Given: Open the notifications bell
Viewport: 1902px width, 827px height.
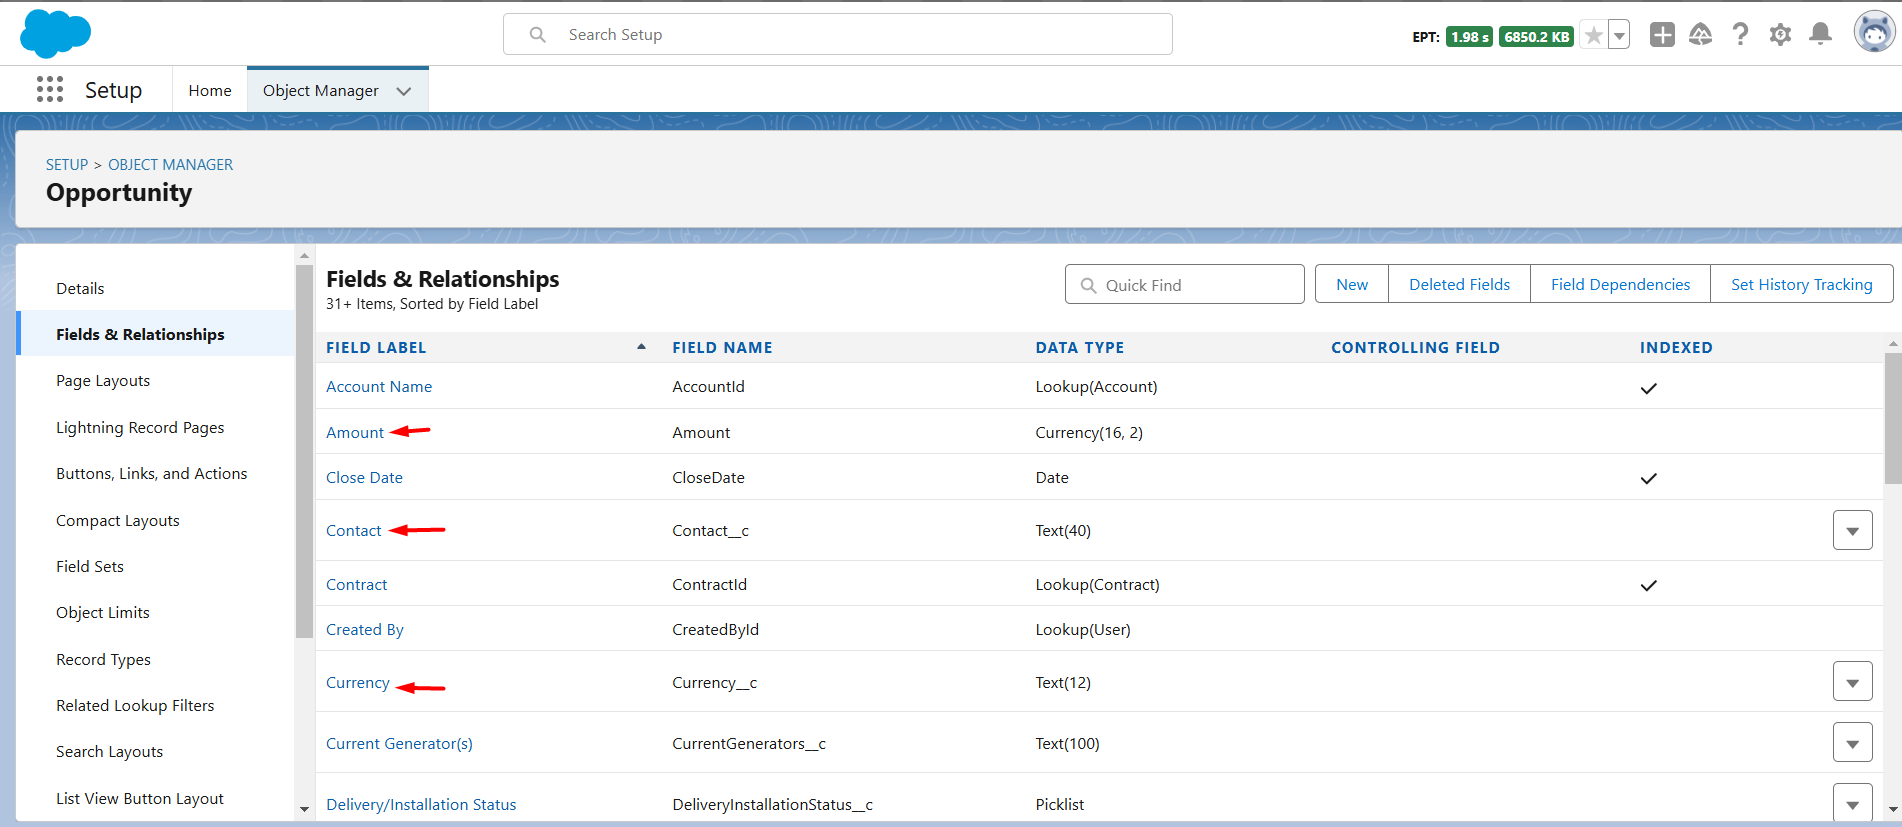Looking at the screenshot, I should pyautogui.click(x=1821, y=35).
